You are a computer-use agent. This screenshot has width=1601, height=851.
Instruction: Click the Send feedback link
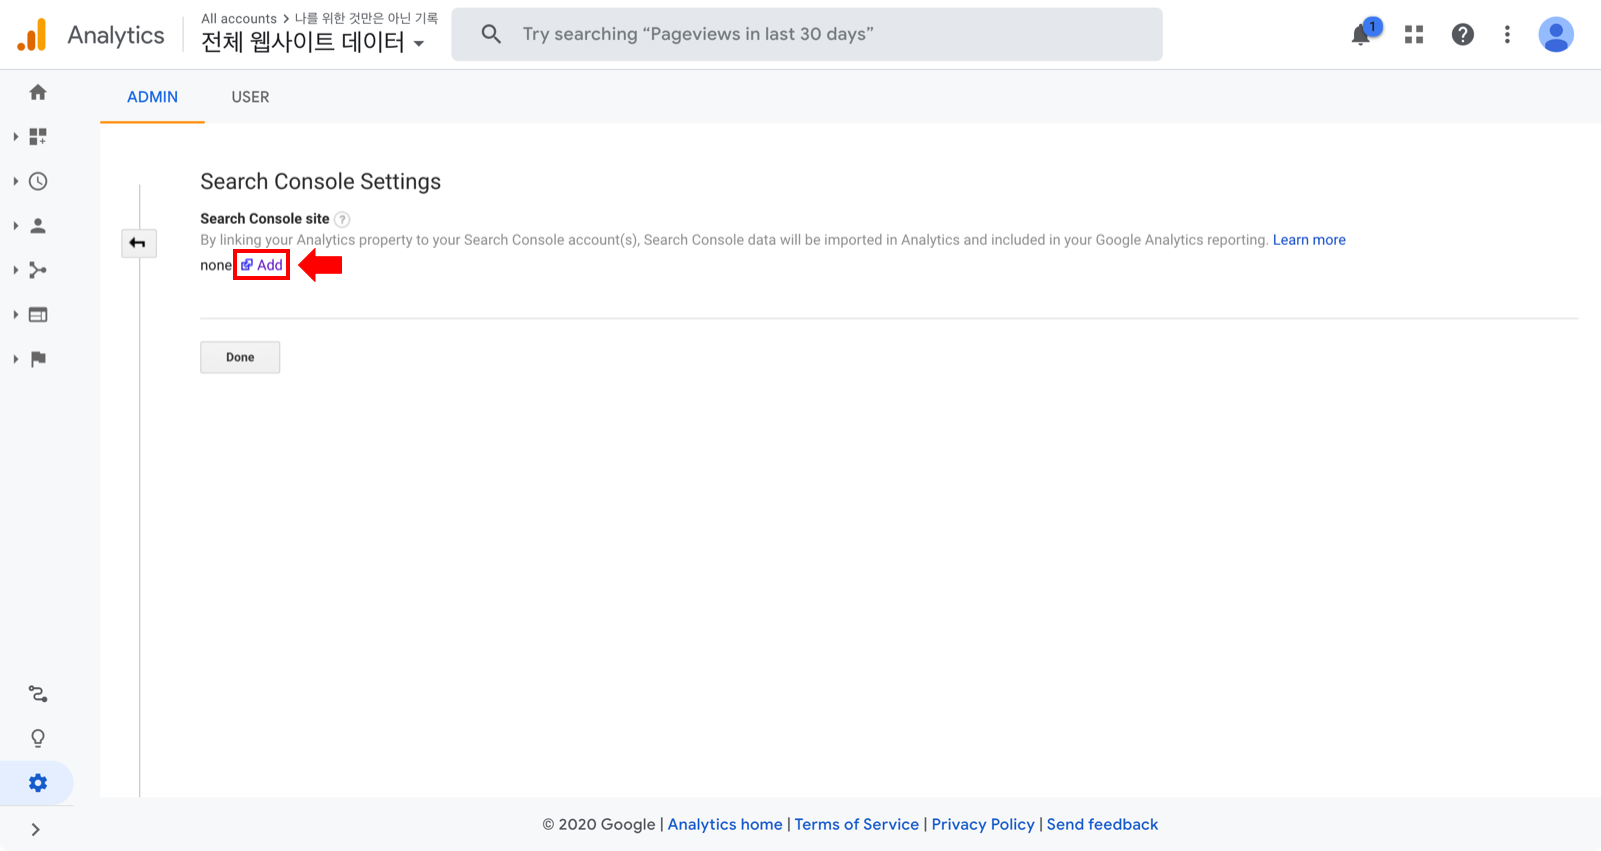click(x=1102, y=824)
